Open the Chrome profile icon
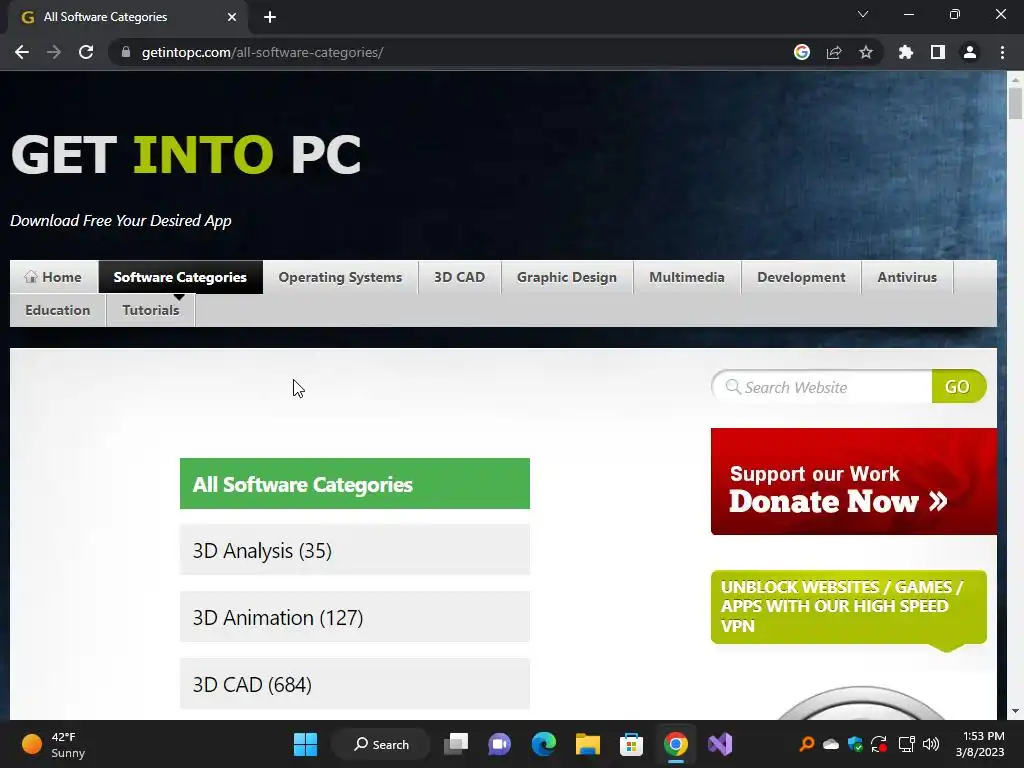1024x768 pixels. (x=970, y=52)
